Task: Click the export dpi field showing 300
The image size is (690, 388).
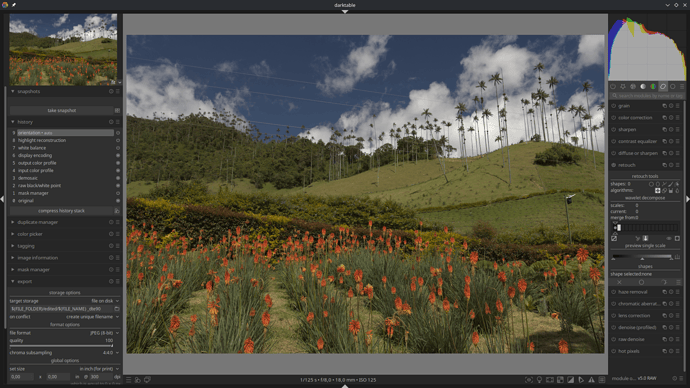Action: click(101, 377)
